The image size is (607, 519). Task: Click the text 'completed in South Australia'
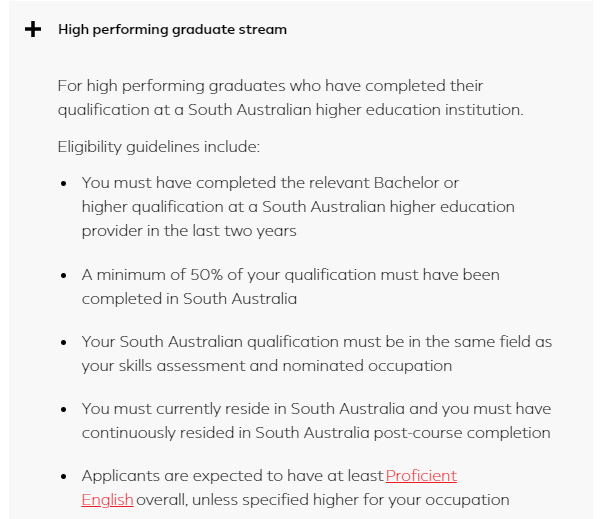[x=190, y=298]
